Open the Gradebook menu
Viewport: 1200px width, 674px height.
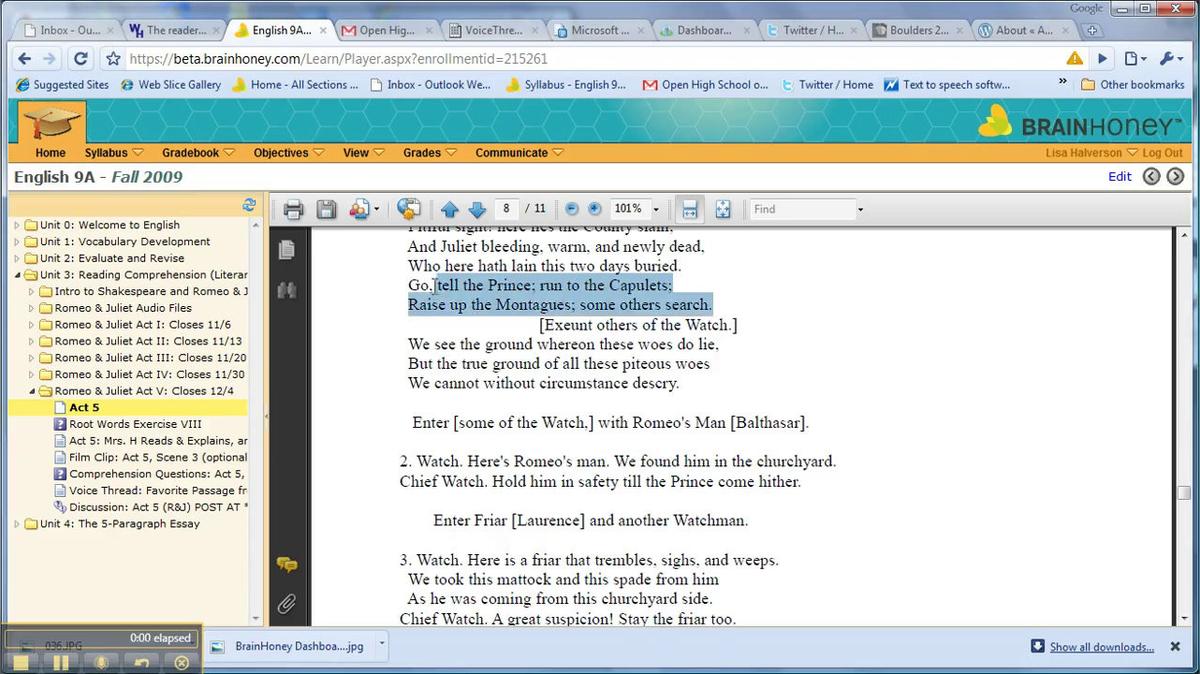click(198, 153)
